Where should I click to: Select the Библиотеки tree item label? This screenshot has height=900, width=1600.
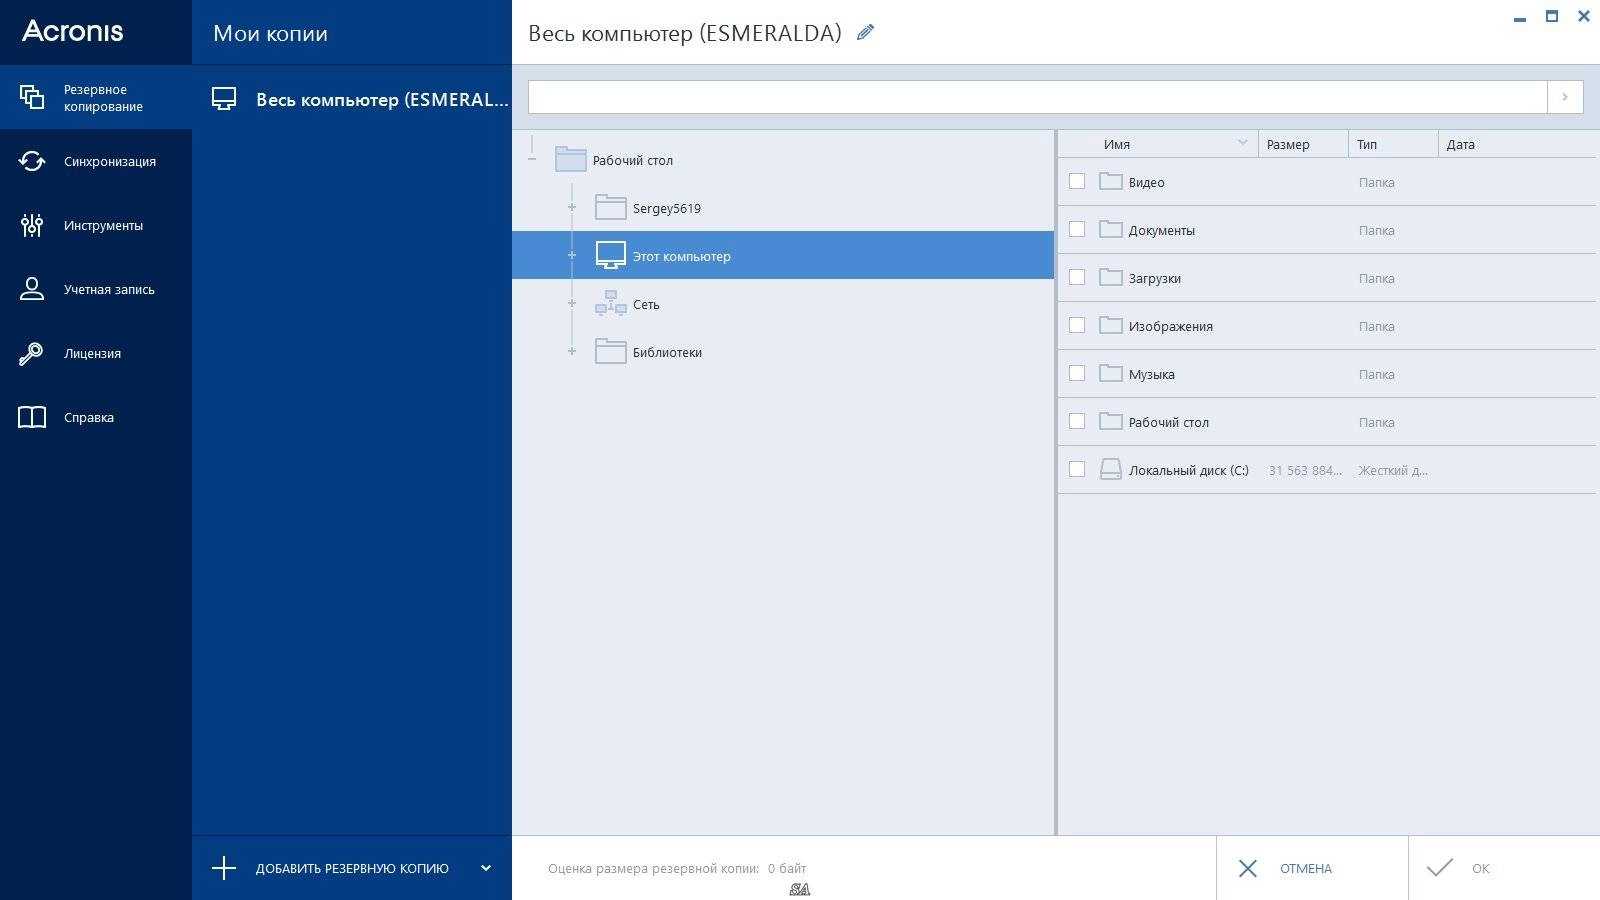coord(667,352)
